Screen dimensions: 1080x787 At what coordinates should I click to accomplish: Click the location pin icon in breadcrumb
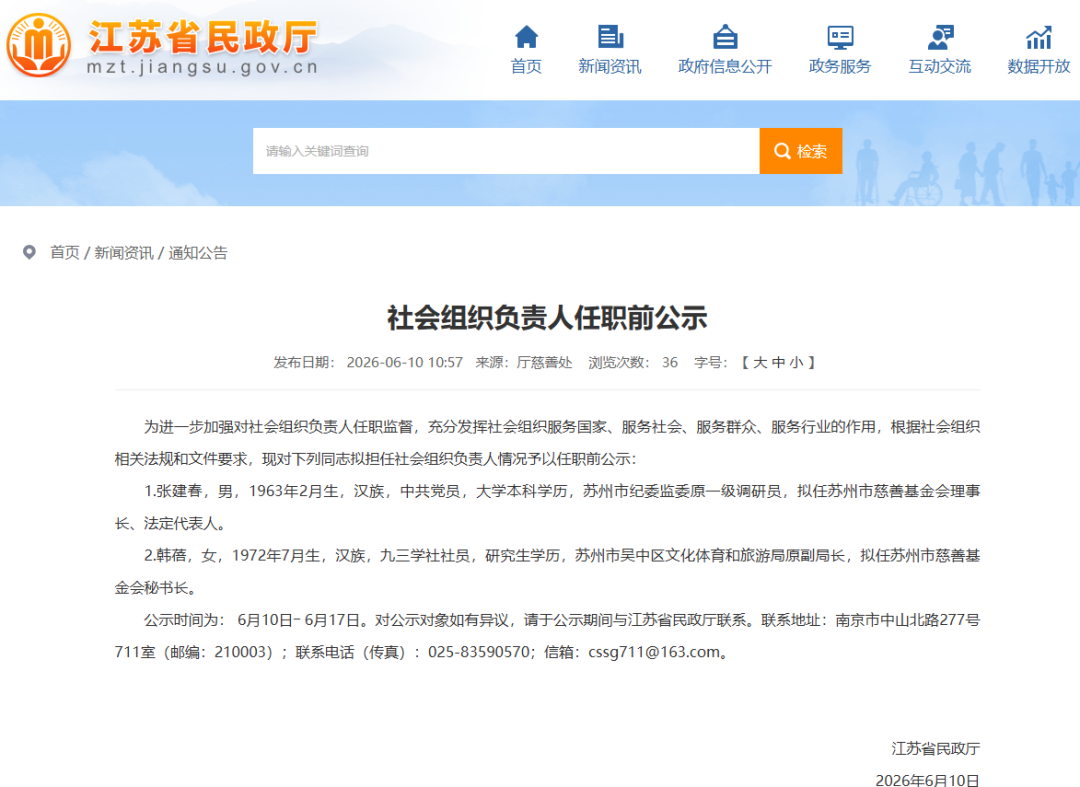[x=29, y=253]
